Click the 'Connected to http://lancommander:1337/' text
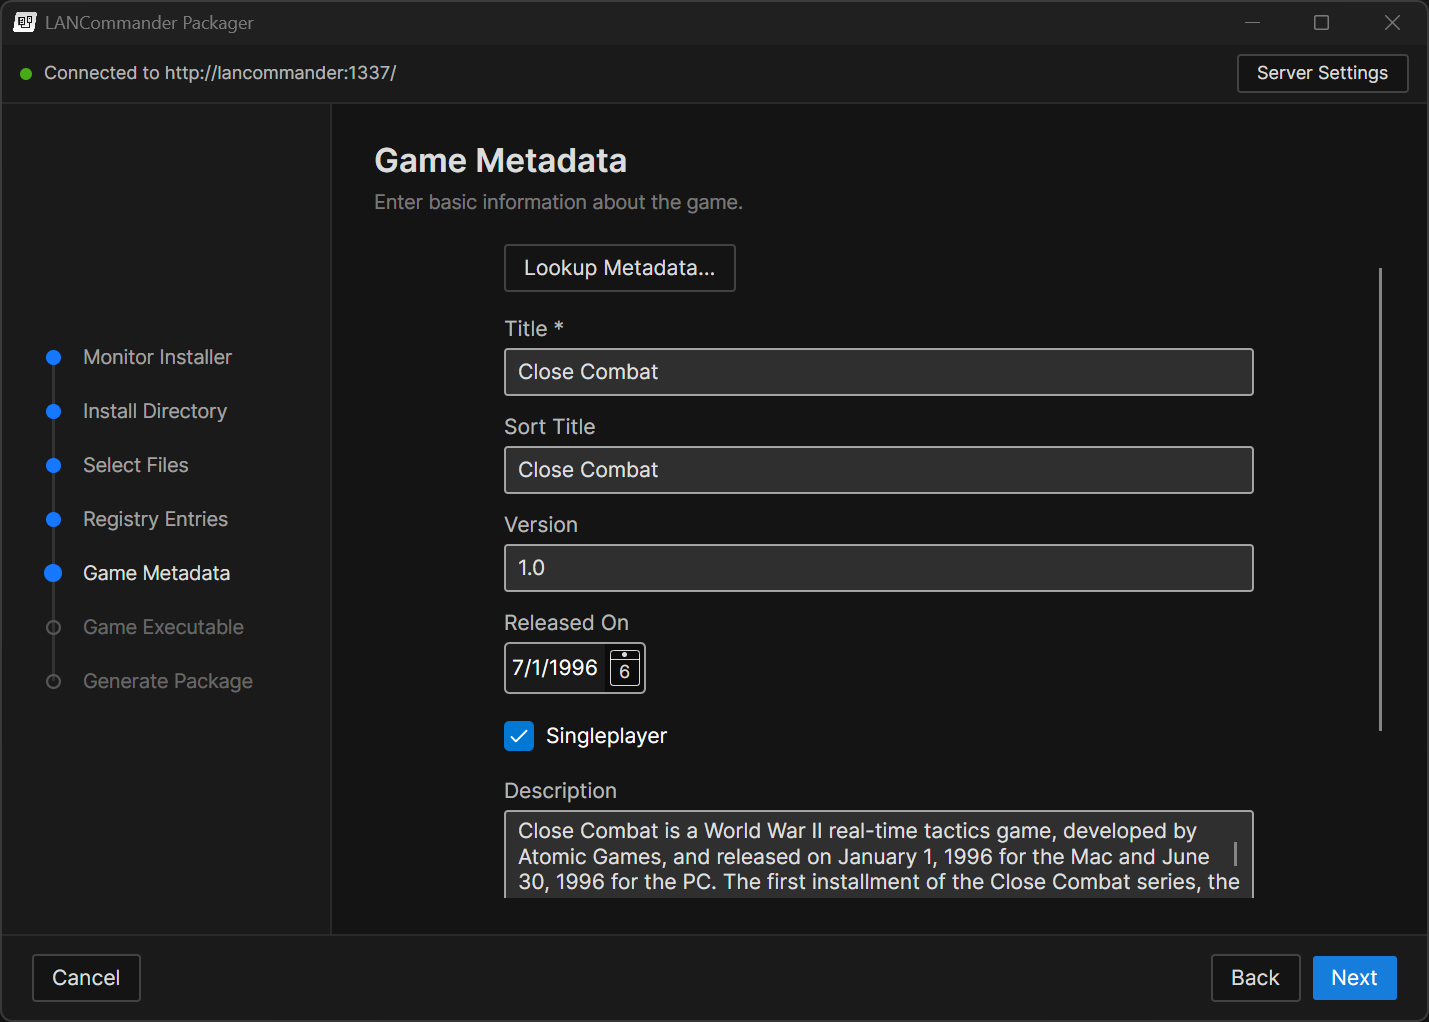The width and height of the screenshot is (1429, 1022). tap(220, 73)
